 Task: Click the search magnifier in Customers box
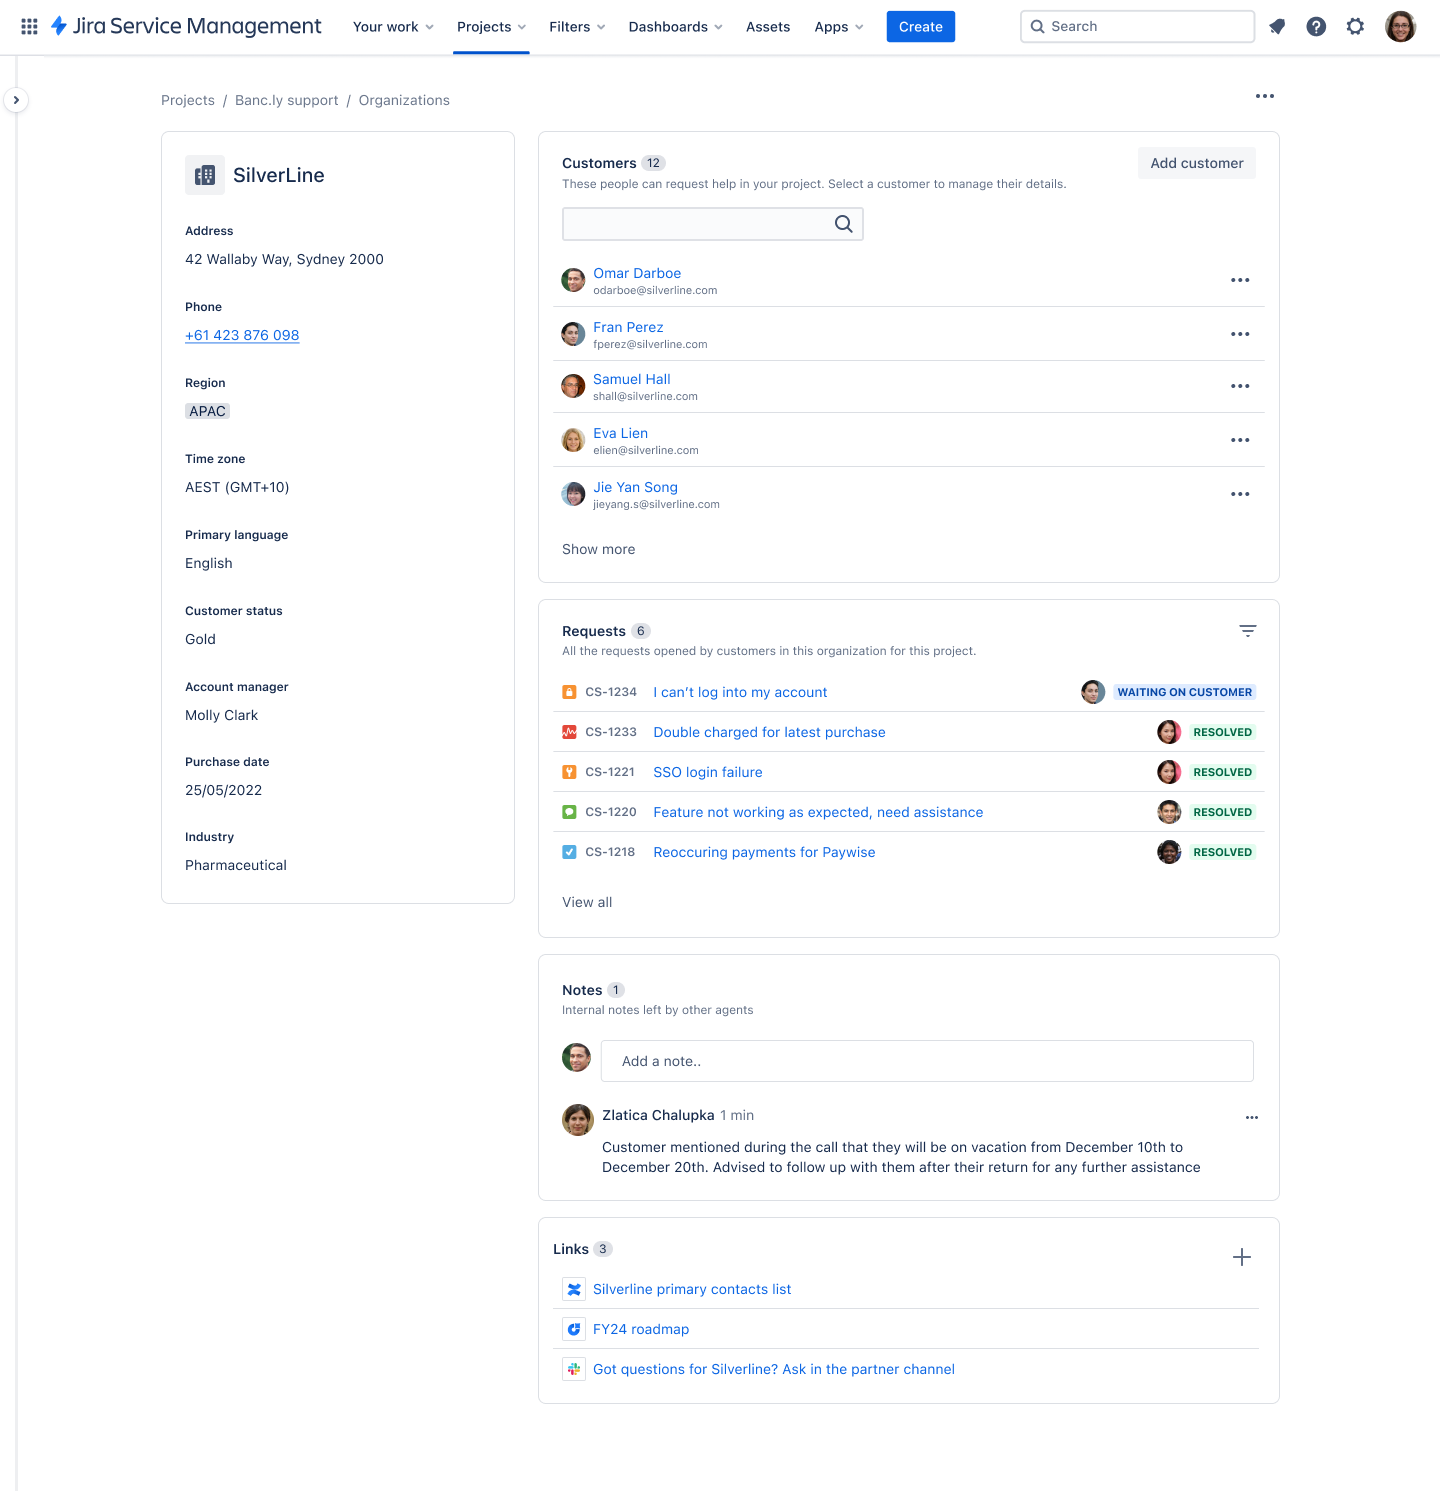[843, 224]
